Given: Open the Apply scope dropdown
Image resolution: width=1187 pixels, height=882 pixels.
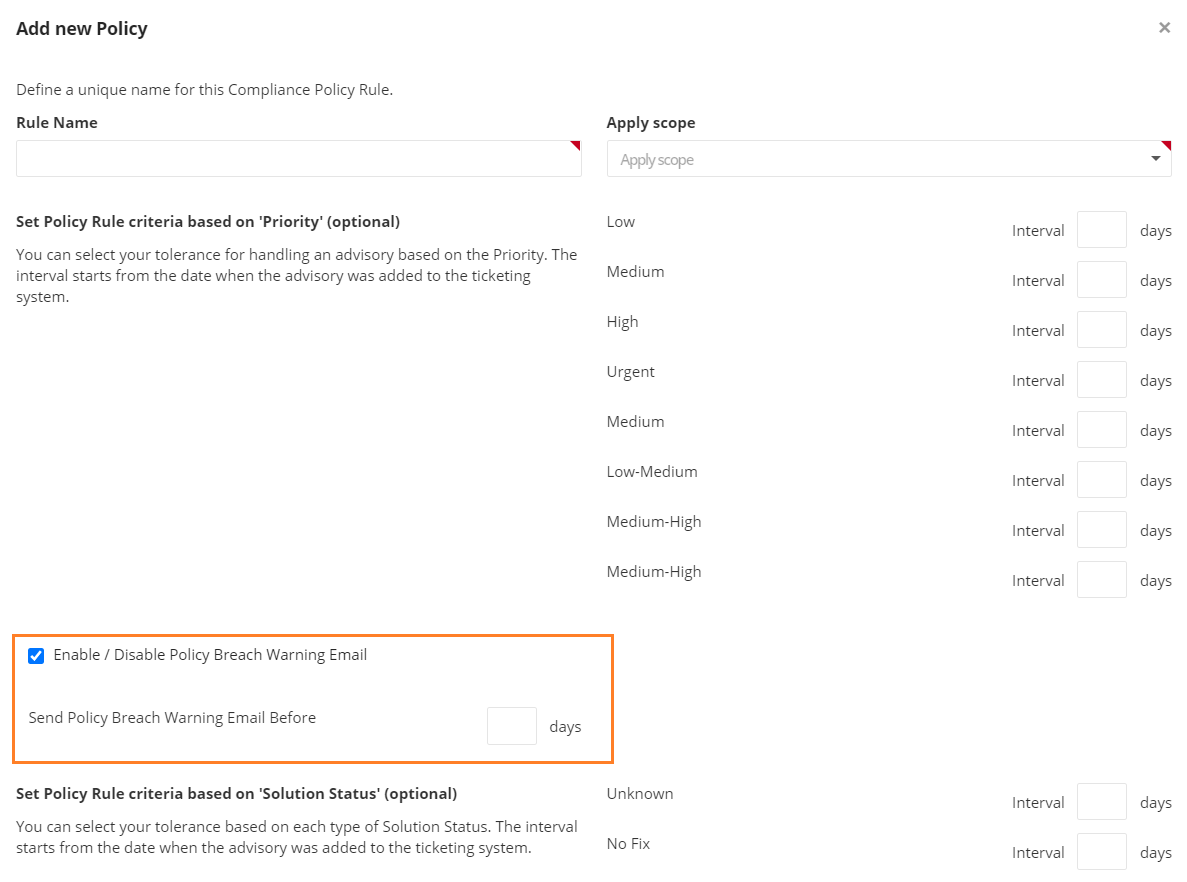Looking at the screenshot, I should click(x=889, y=158).
